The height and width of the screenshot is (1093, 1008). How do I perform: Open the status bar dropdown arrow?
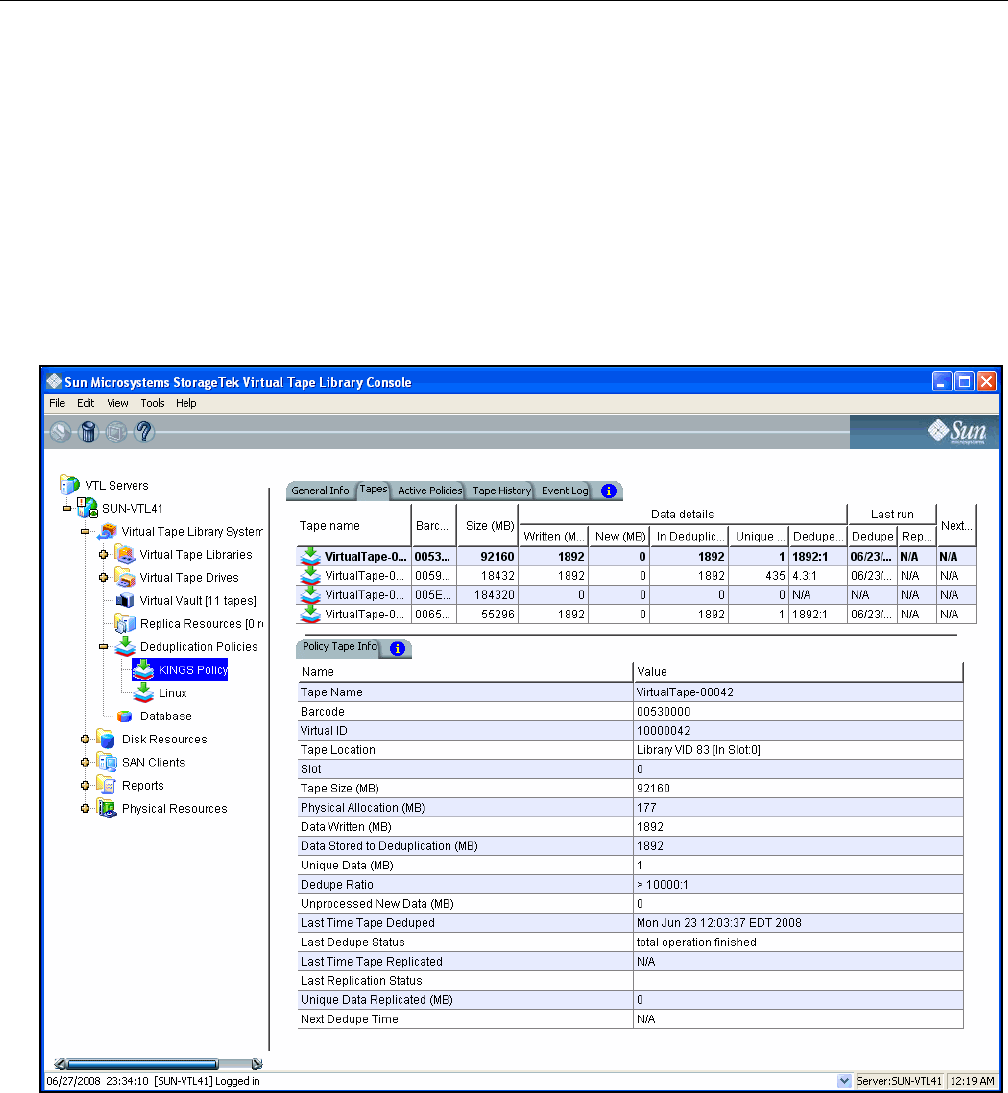(844, 1080)
